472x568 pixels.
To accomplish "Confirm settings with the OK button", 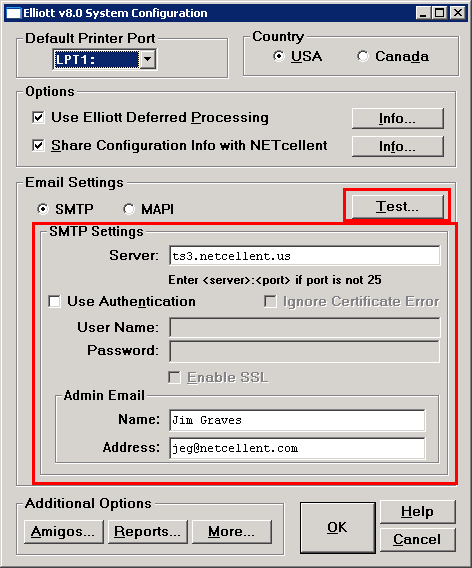I will [x=337, y=527].
